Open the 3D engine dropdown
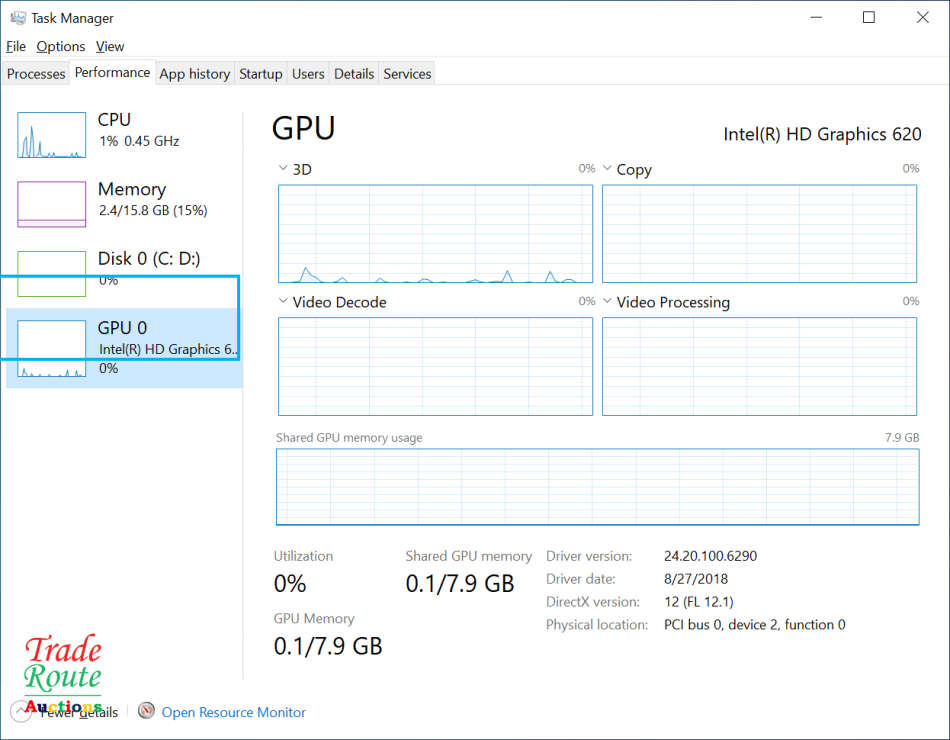Viewport: 950px width, 740px height. pyautogui.click(x=284, y=169)
